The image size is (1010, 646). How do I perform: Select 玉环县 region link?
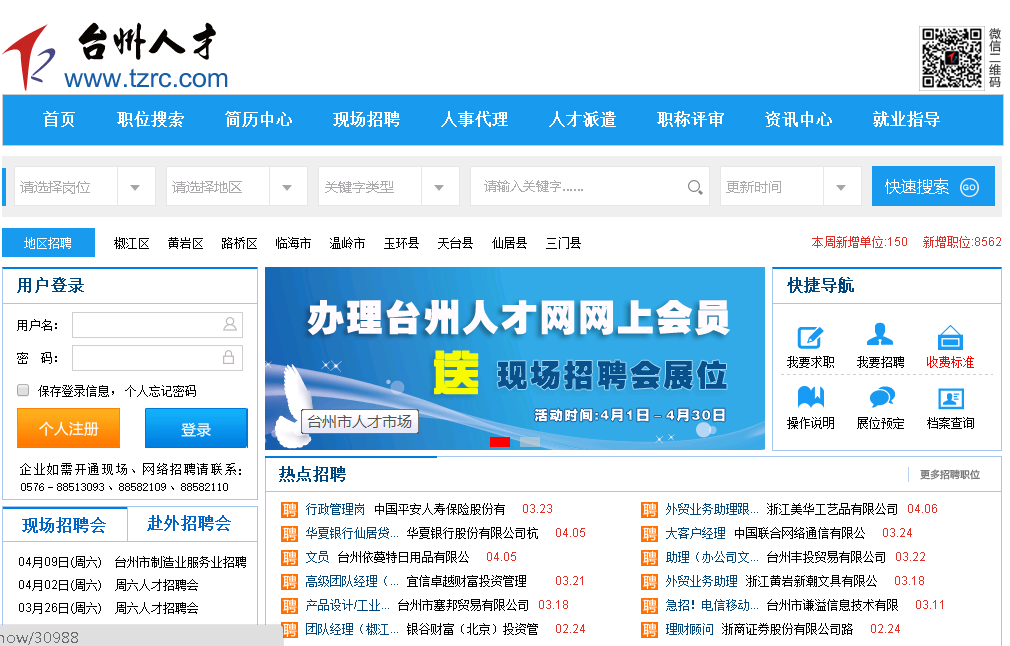pos(401,243)
